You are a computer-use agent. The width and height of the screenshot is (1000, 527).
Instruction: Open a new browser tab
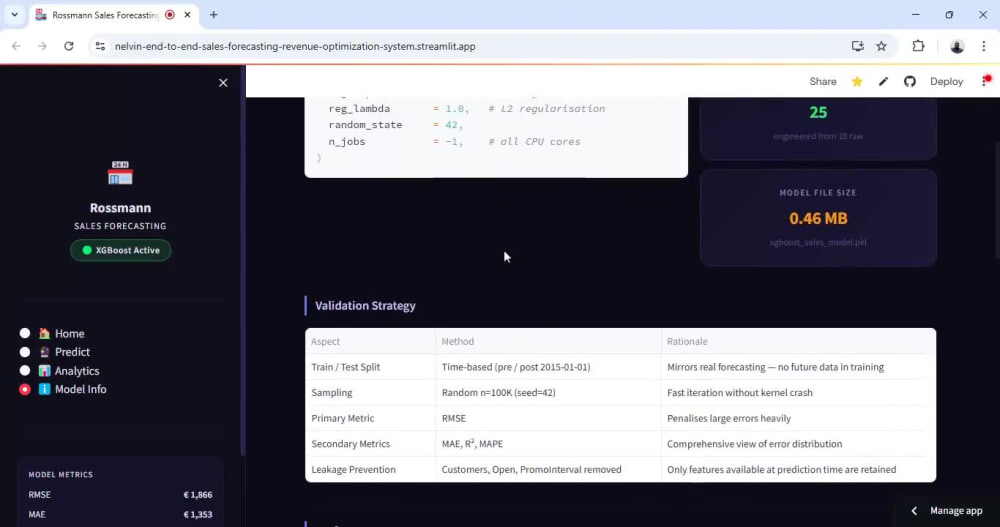(x=214, y=15)
